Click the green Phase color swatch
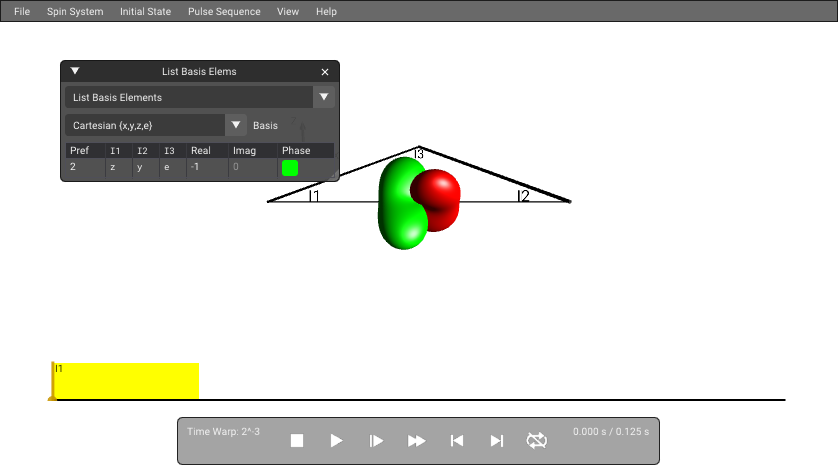Screen dimensions: 838x465 (x=290, y=168)
